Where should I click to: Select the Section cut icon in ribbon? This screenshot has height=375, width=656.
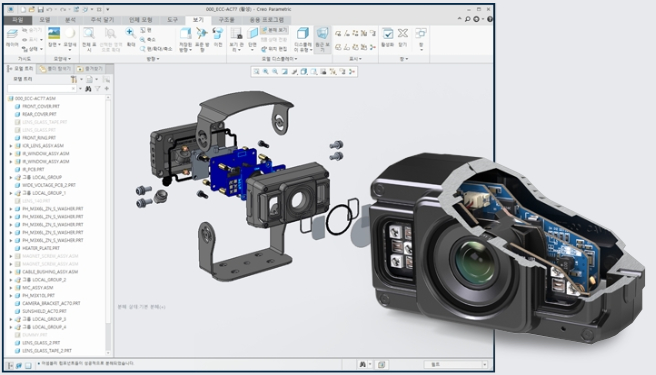[252, 39]
